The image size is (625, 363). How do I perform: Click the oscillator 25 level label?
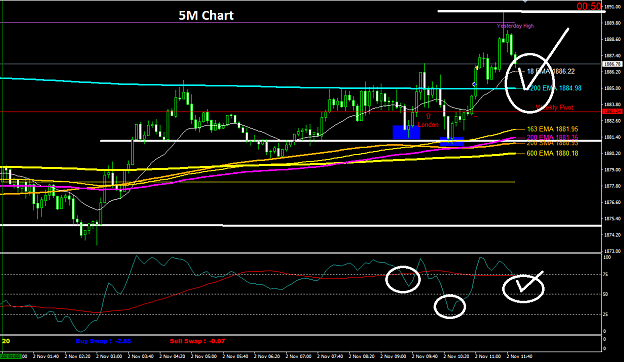(606, 314)
